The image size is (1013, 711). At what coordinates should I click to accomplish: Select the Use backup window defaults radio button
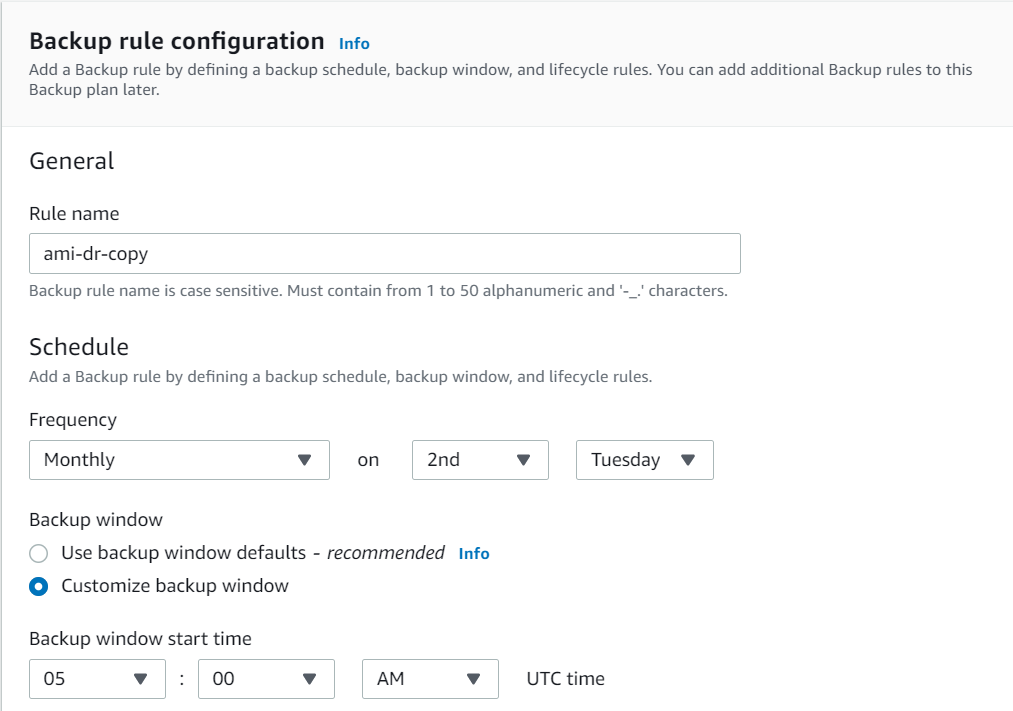[x=39, y=553]
